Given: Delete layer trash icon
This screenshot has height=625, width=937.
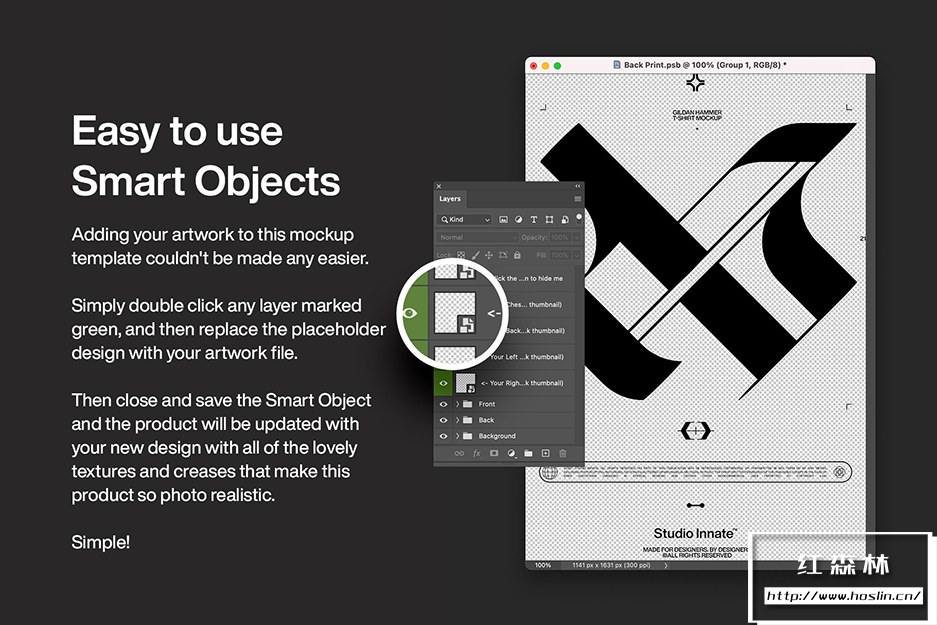Looking at the screenshot, I should pyautogui.click(x=563, y=454).
